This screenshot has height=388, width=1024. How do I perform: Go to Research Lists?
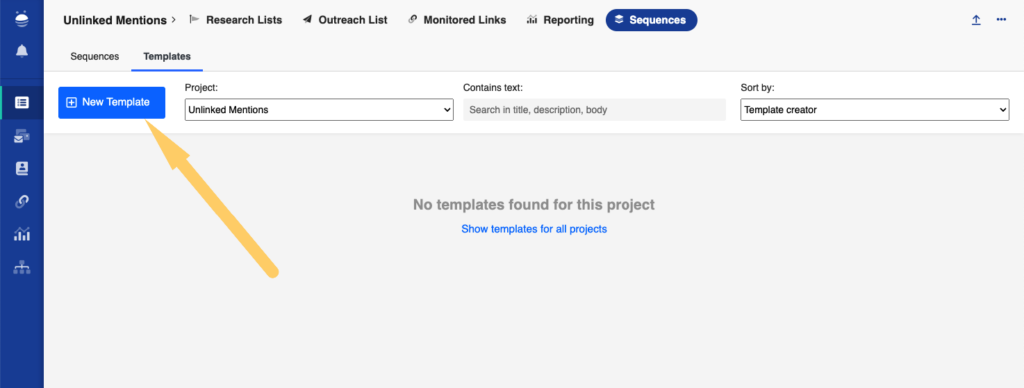pos(236,20)
